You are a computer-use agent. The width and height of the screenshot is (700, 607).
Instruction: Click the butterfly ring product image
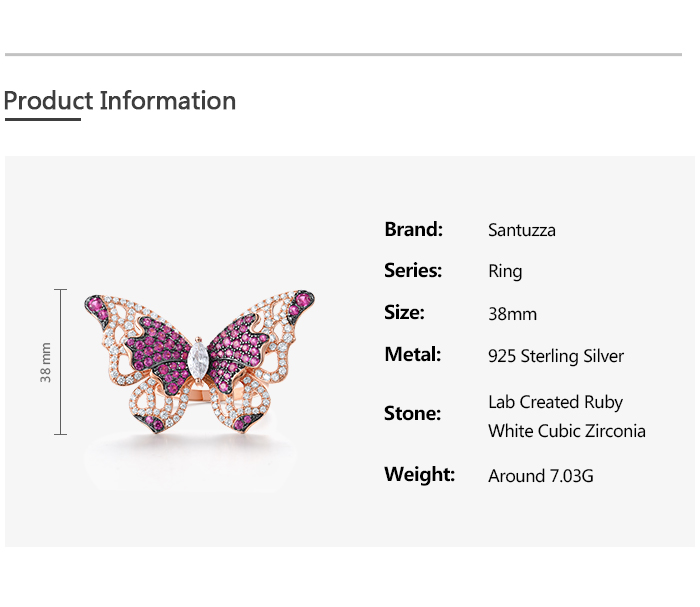tap(199, 360)
